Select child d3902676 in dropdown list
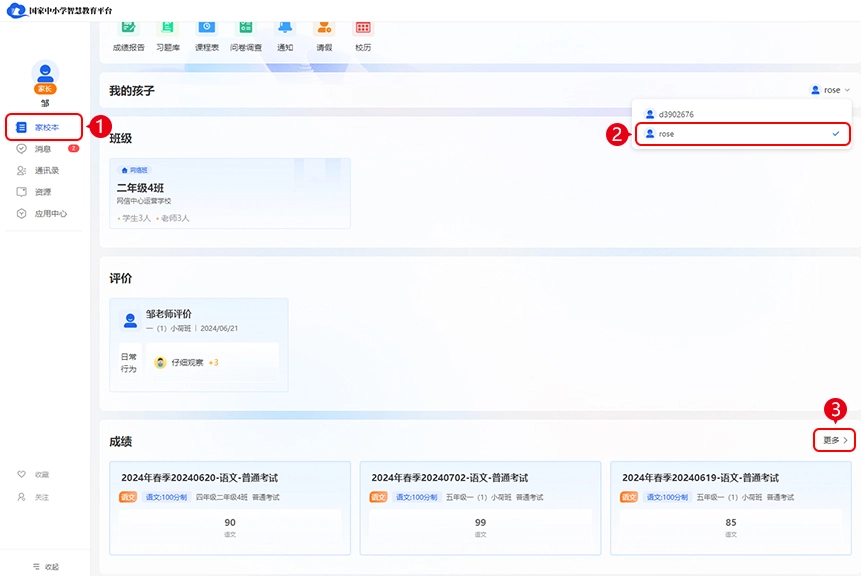Viewport: 861px width, 576px height. point(742,114)
